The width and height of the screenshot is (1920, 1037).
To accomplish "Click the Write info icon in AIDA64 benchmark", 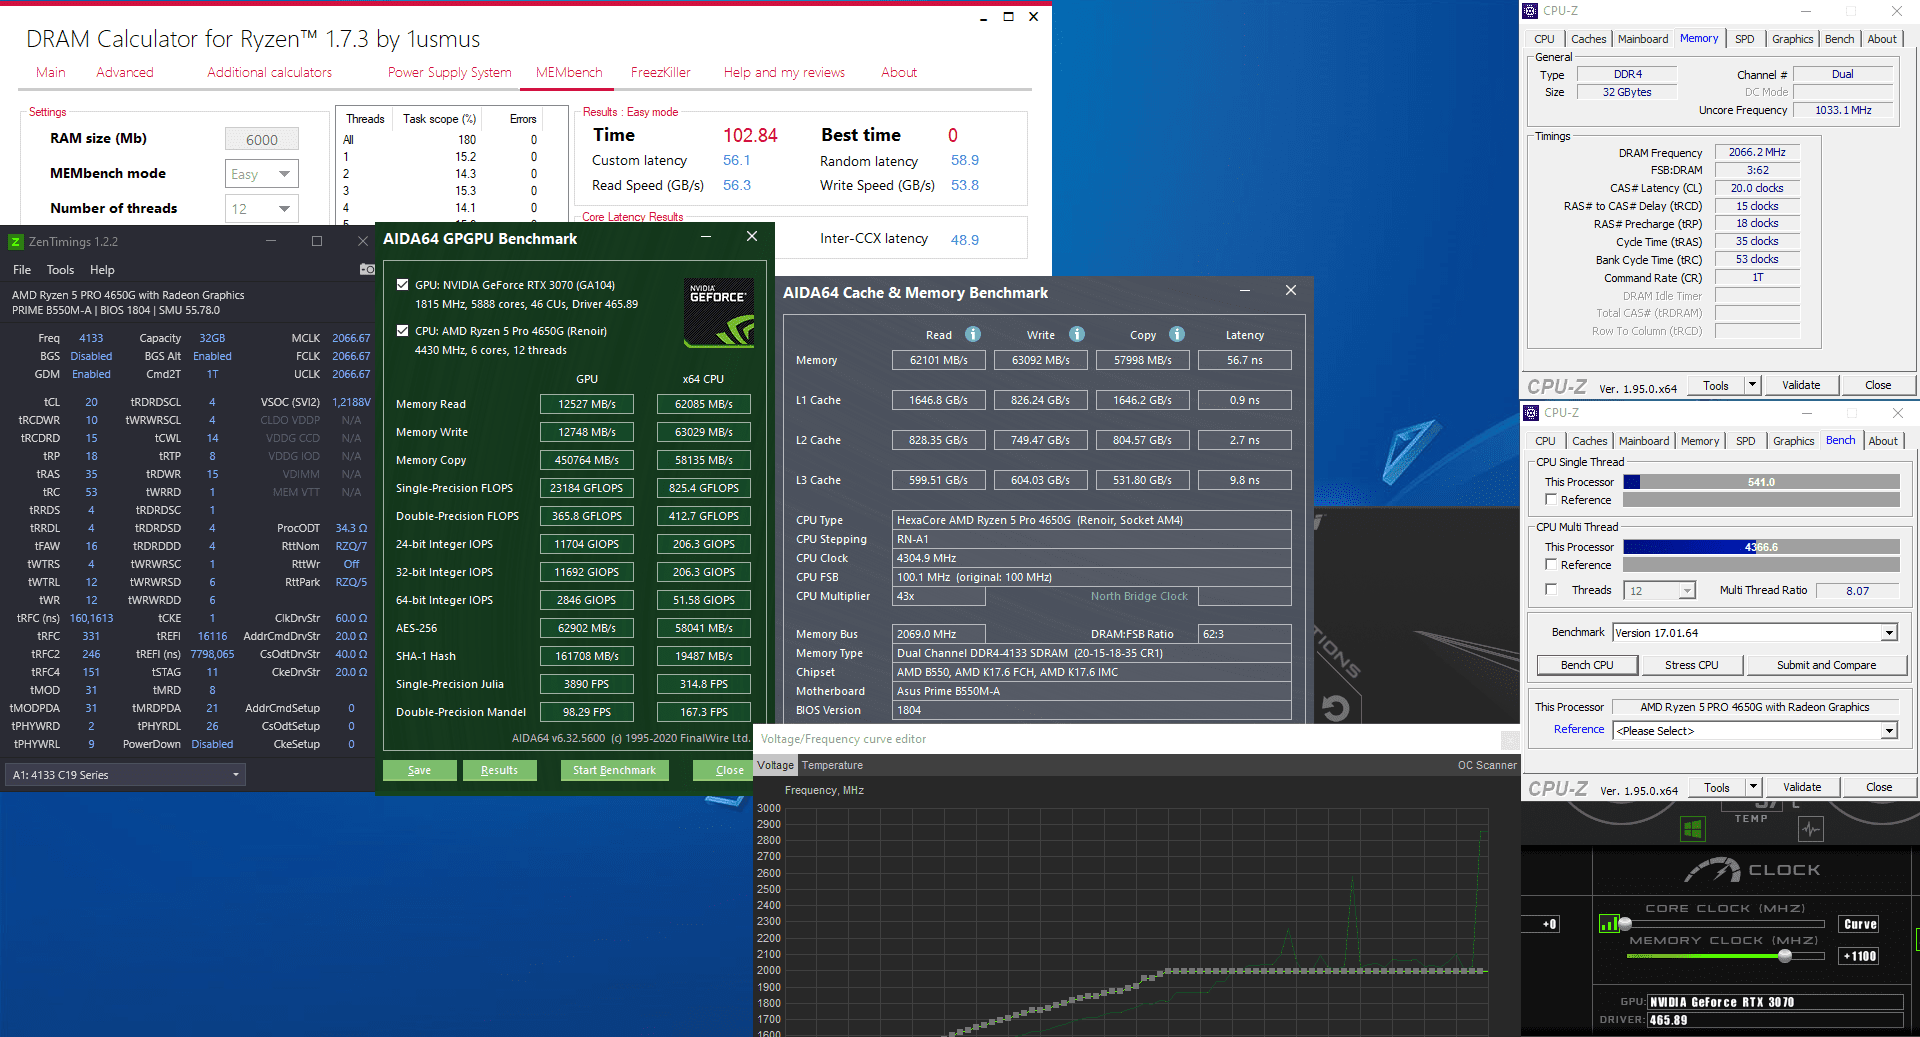I will tap(1076, 334).
